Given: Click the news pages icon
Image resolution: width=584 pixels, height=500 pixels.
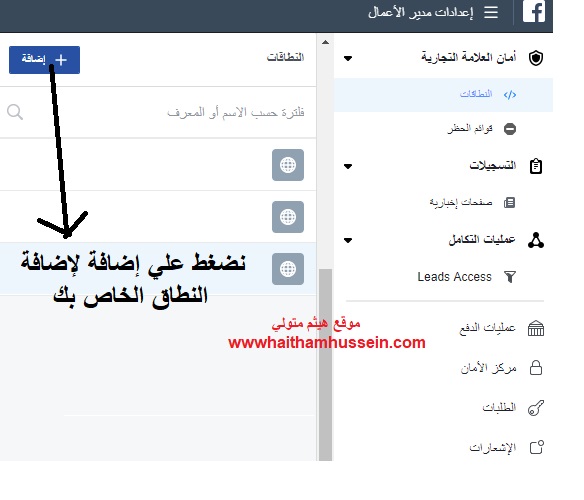Looking at the screenshot, I should coord(509,202).
